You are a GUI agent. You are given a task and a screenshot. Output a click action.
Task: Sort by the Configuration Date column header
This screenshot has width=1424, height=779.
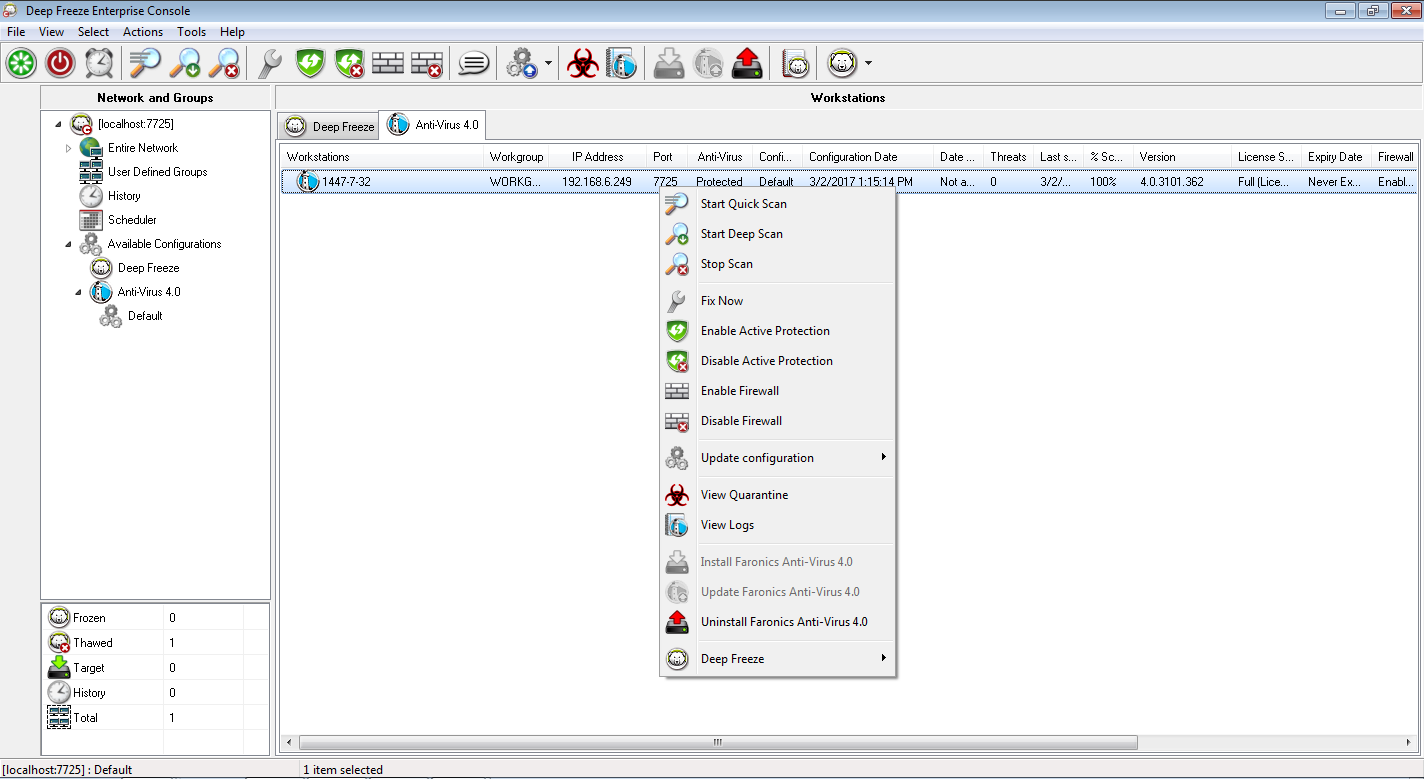pos(867,157)
